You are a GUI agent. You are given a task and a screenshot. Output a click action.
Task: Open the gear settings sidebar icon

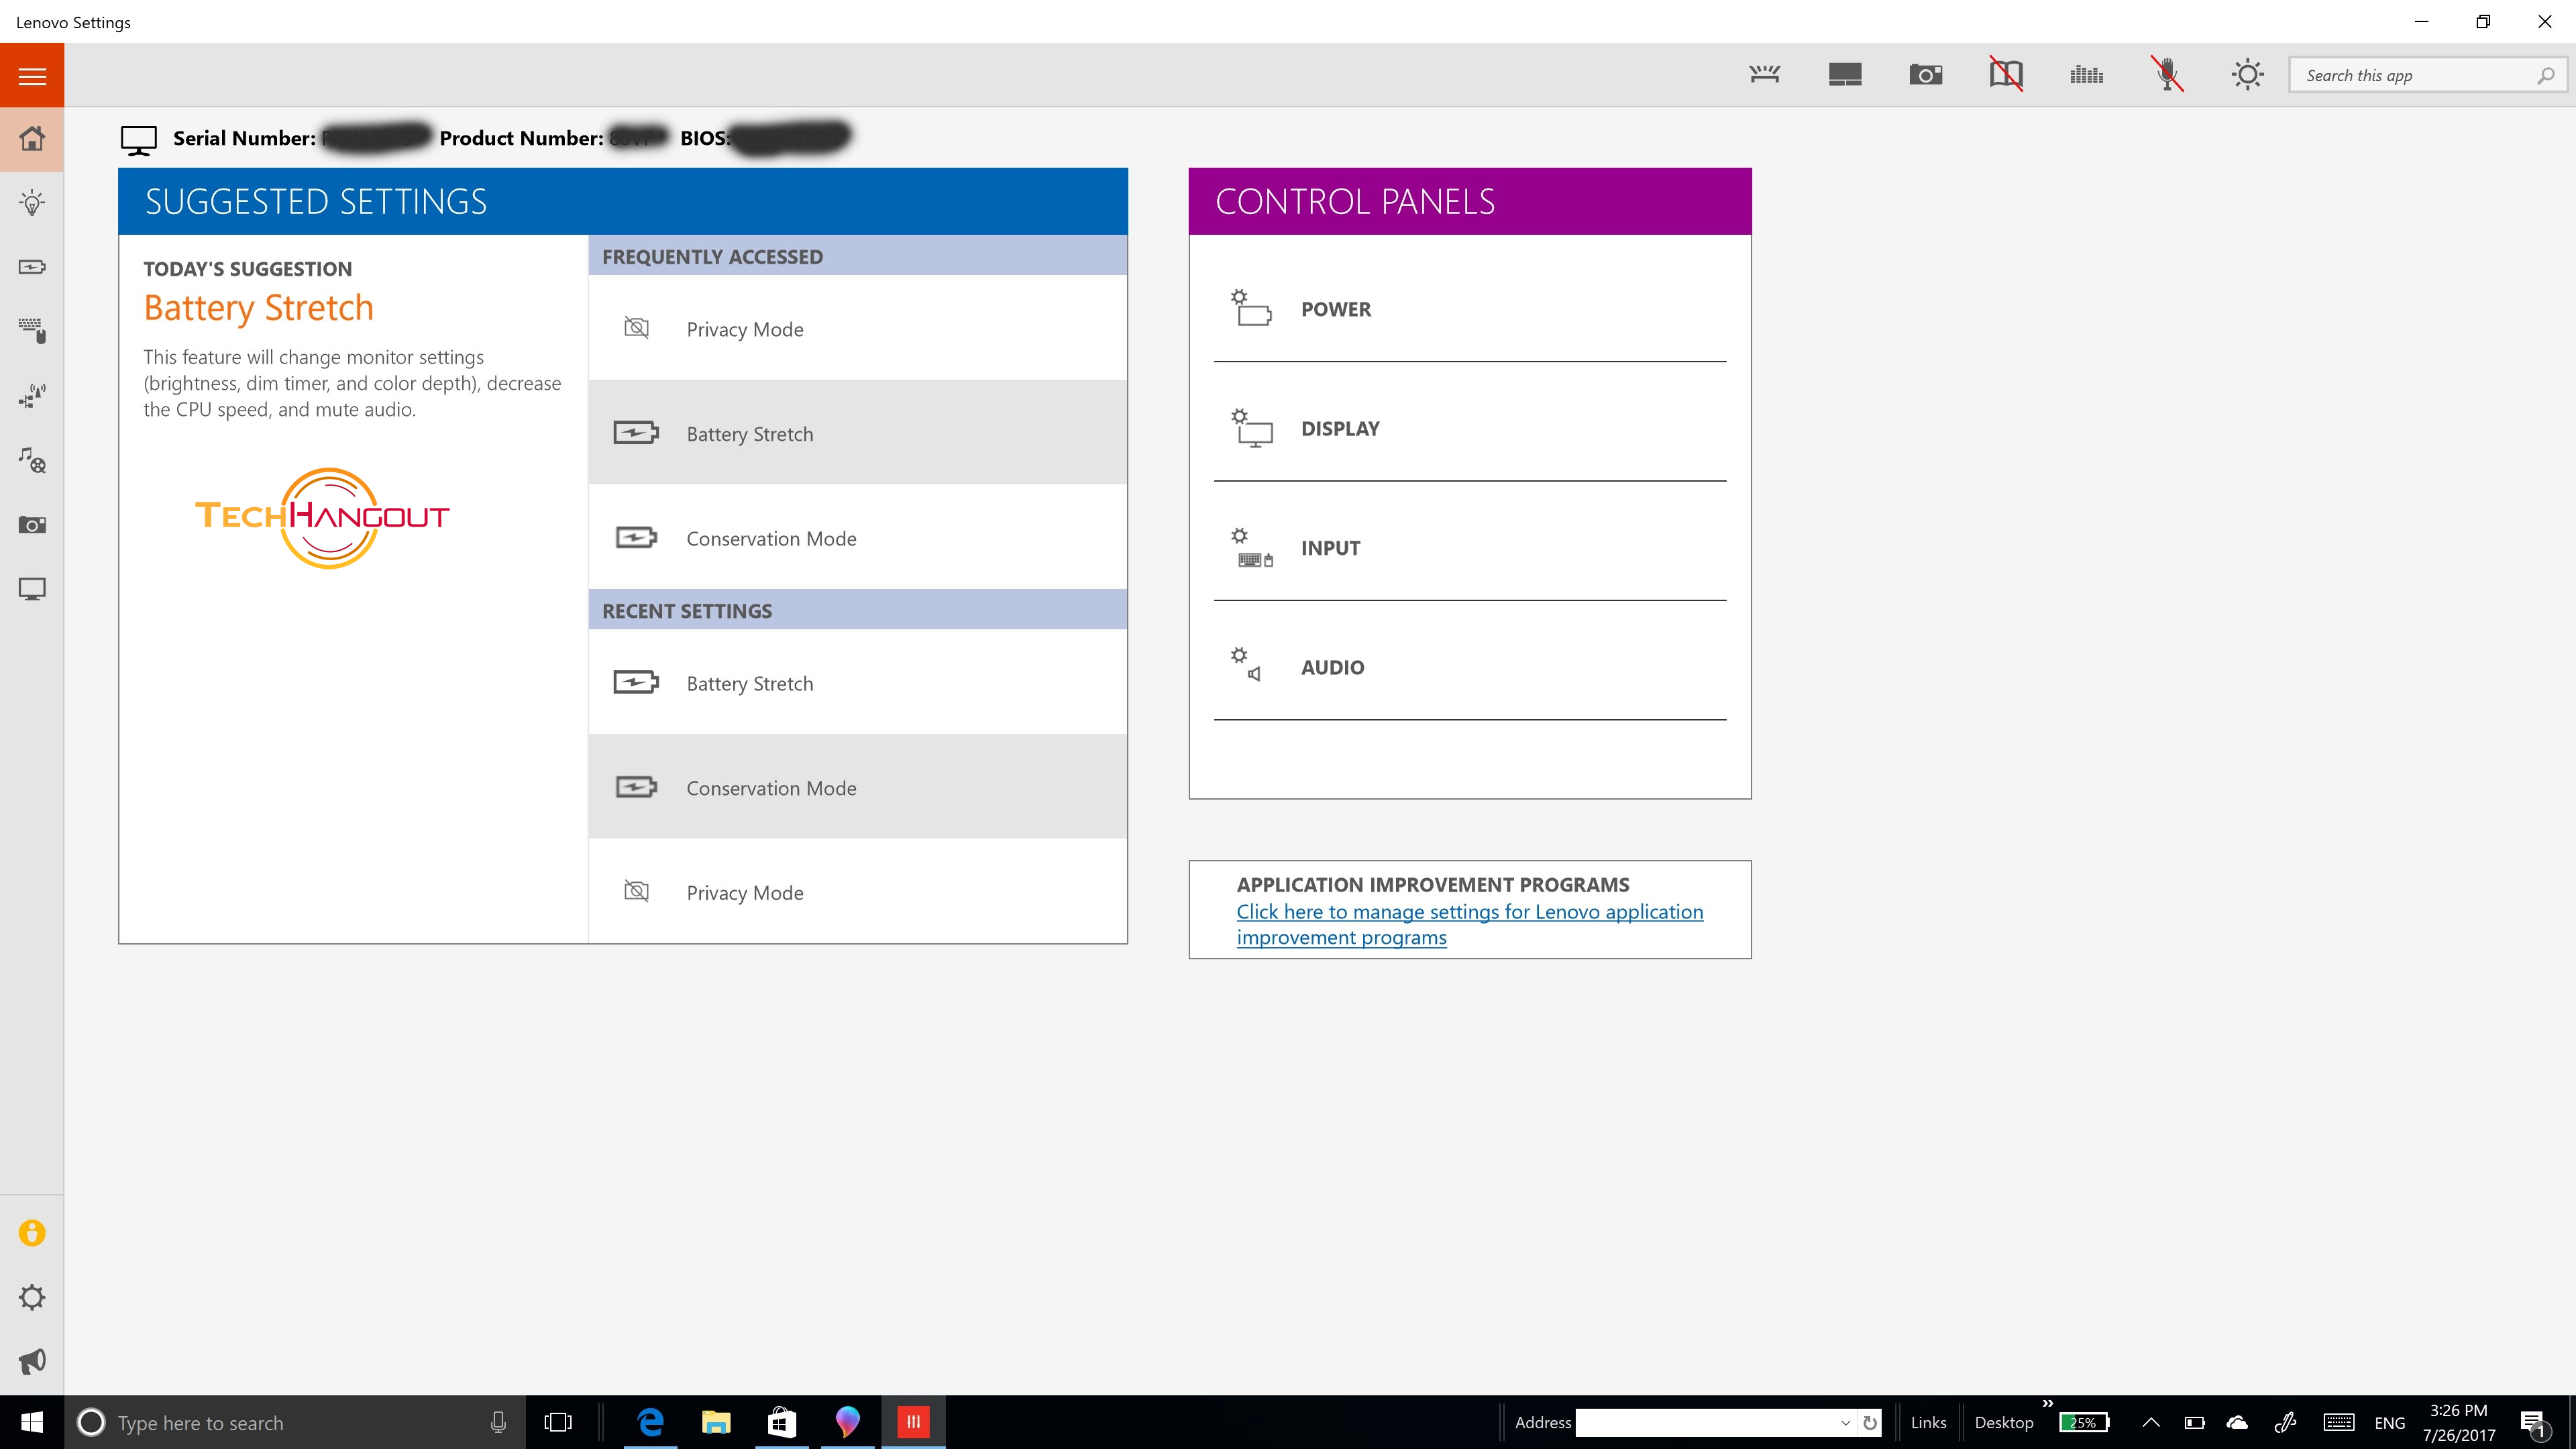coord(32,1297)
